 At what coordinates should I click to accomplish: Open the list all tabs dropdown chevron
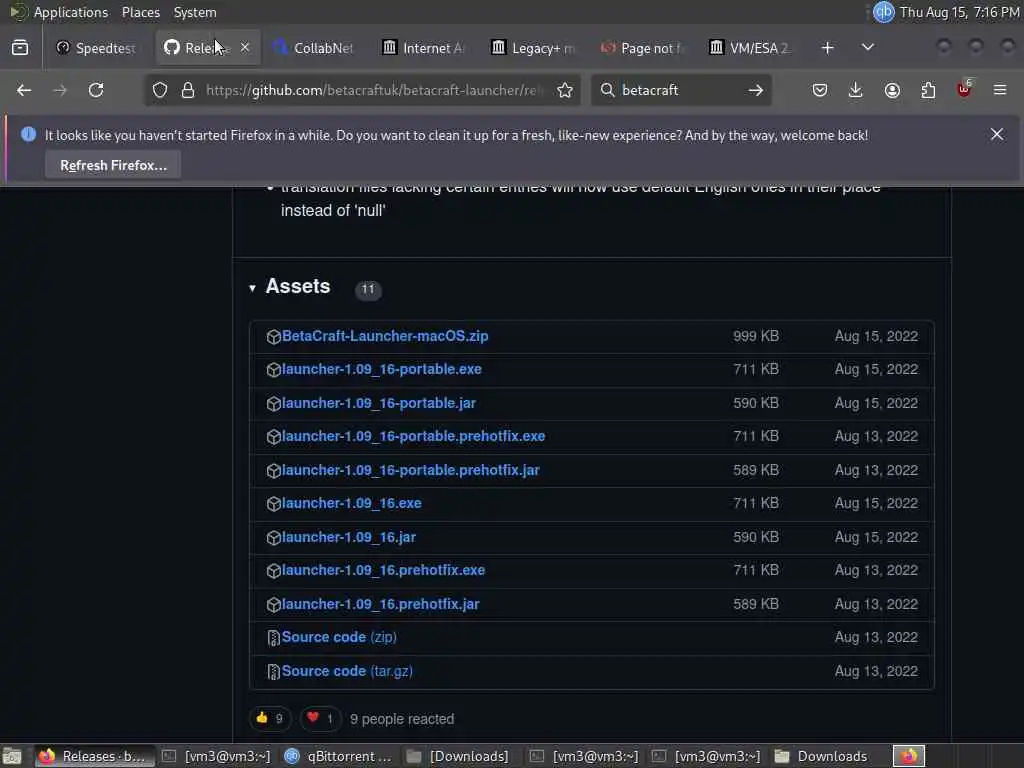pos(867,48)
